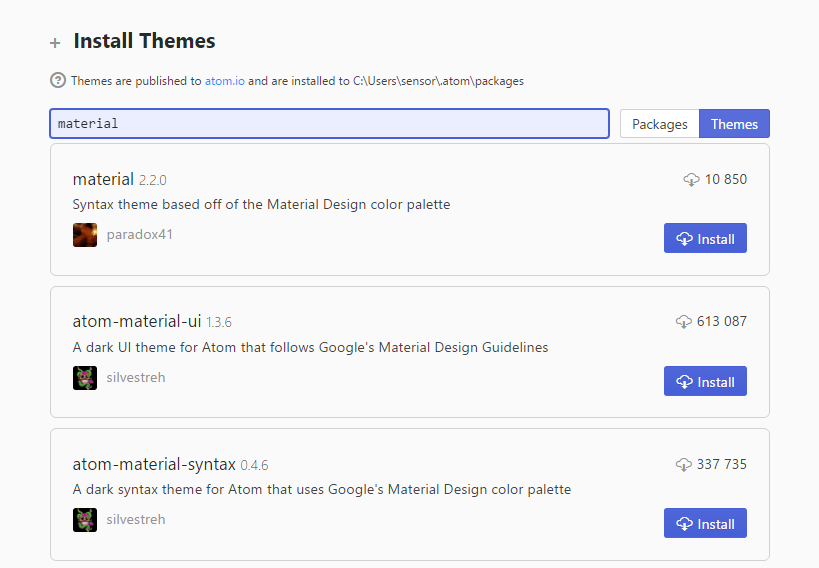Screen dimensions: 819x568
Task: Switch to Packages search mode
Action: coord(660,124)
